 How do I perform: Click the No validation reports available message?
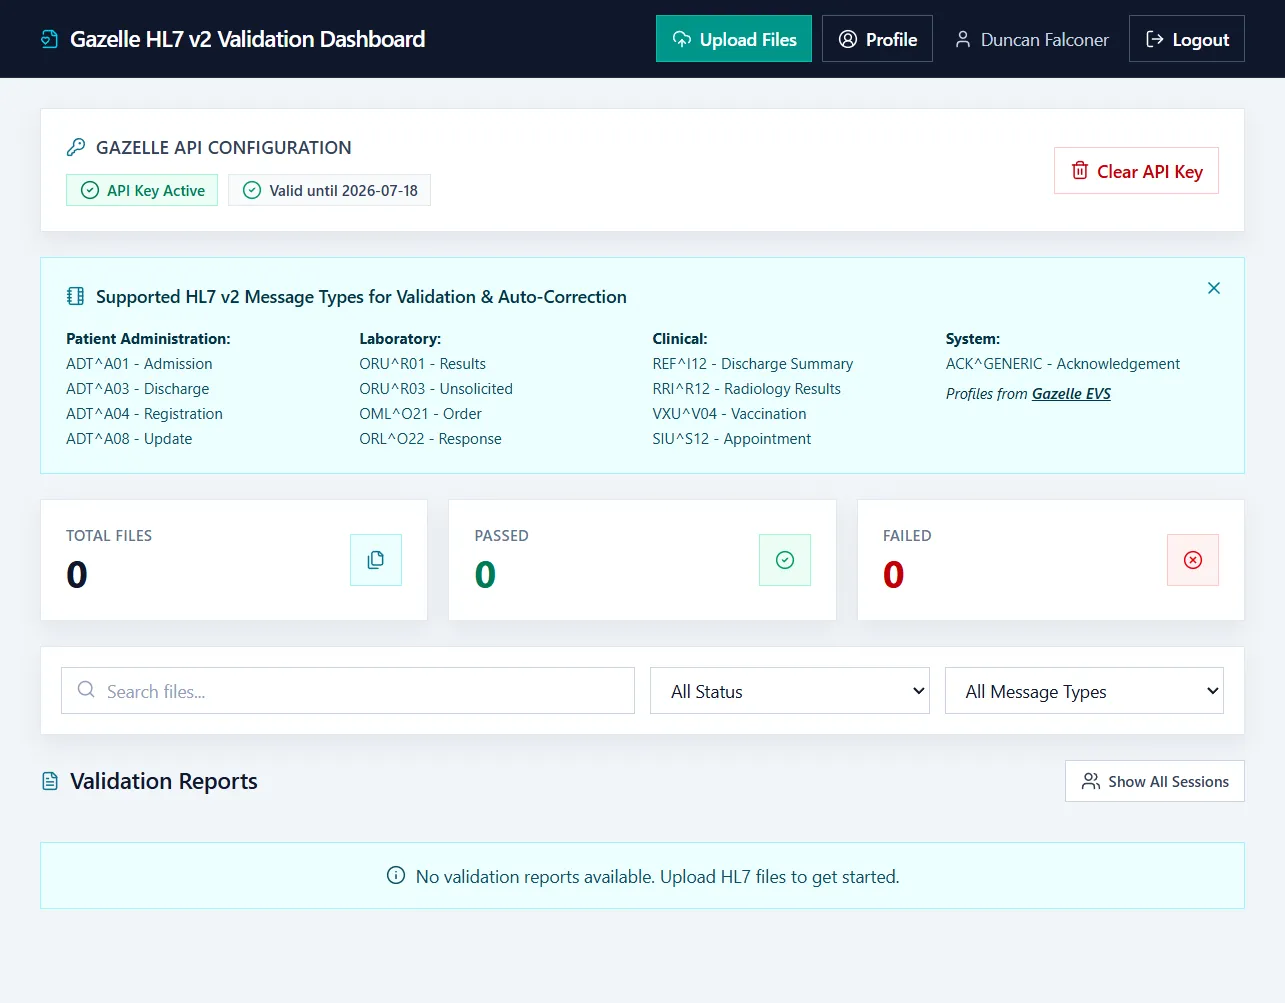tap(658, 876)
